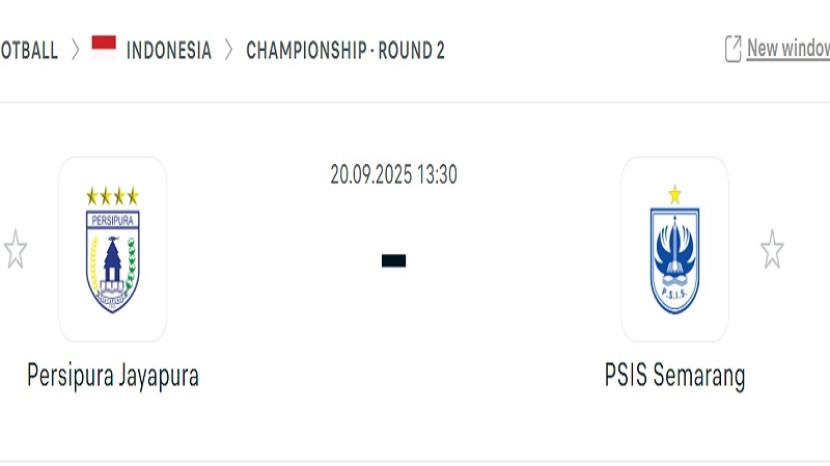Image resolution: width=830 pixels, height=466 pixels.
Task: Click the kickoff time 13:30
Action: [435, 174]
